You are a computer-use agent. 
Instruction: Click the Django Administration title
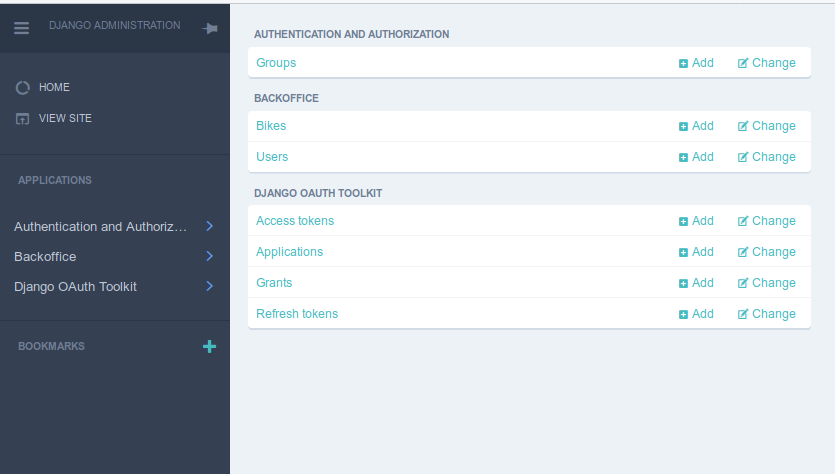(114, 25)
